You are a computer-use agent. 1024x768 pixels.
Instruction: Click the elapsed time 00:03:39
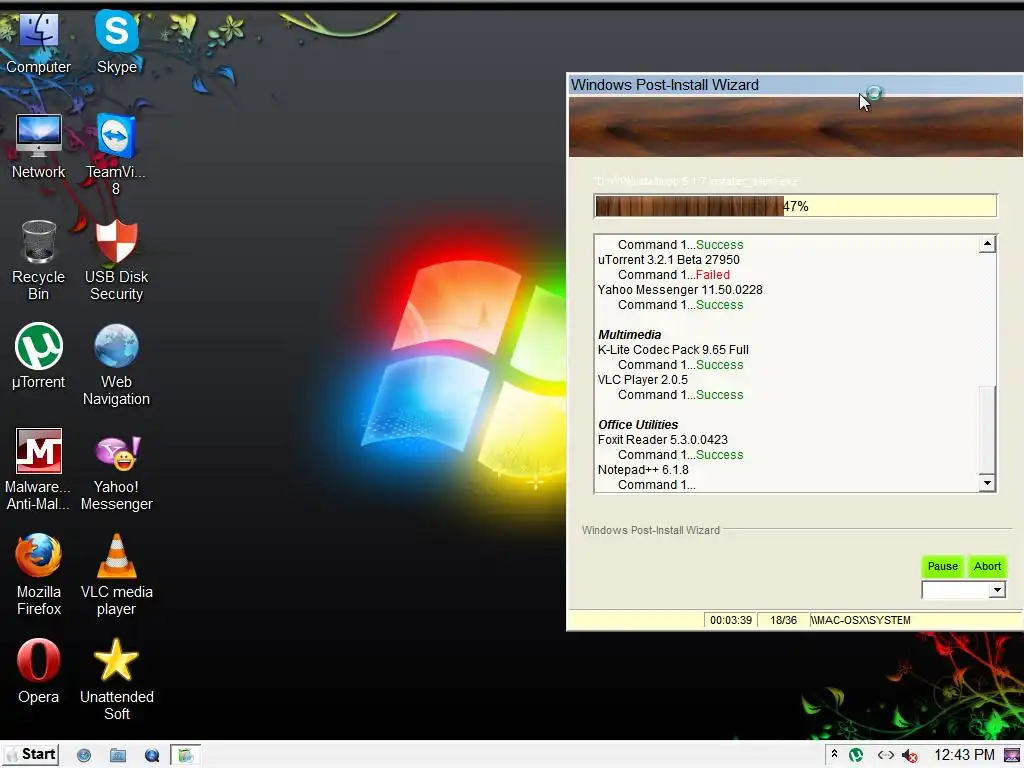731,620
